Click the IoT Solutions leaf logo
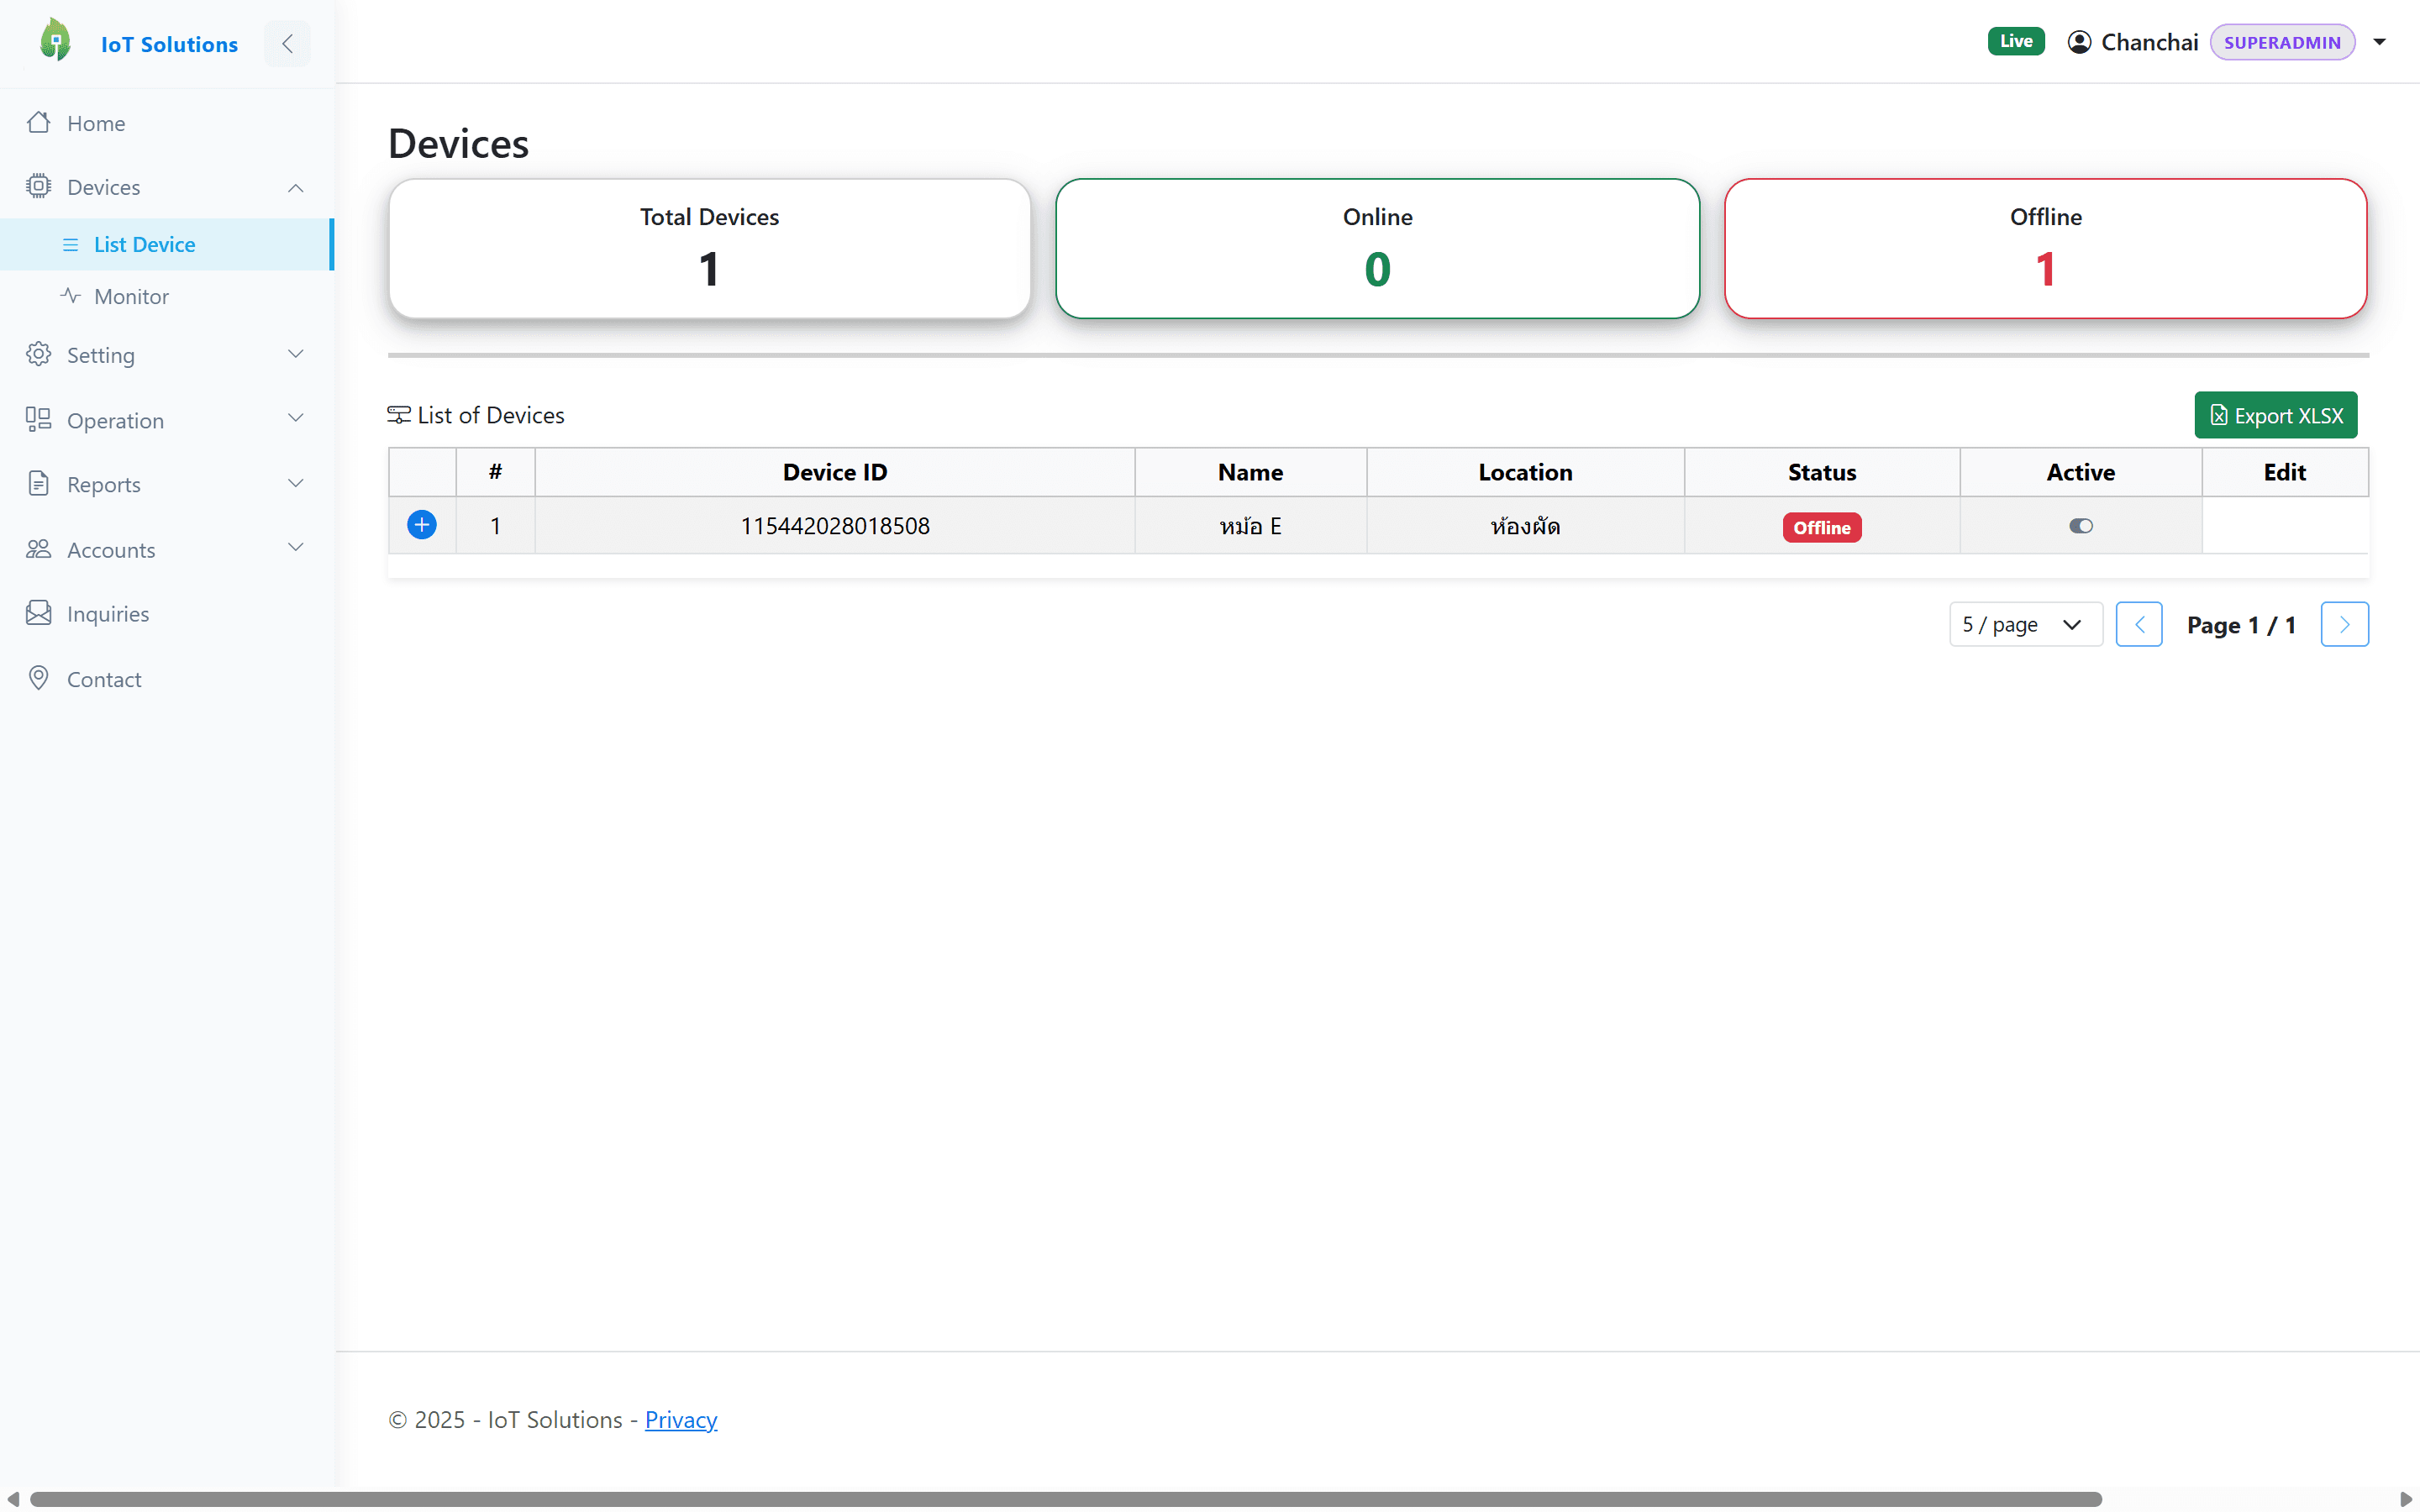Viewport: 2420px width, 1512px height. pyautogui.click(x=56, y=42)
